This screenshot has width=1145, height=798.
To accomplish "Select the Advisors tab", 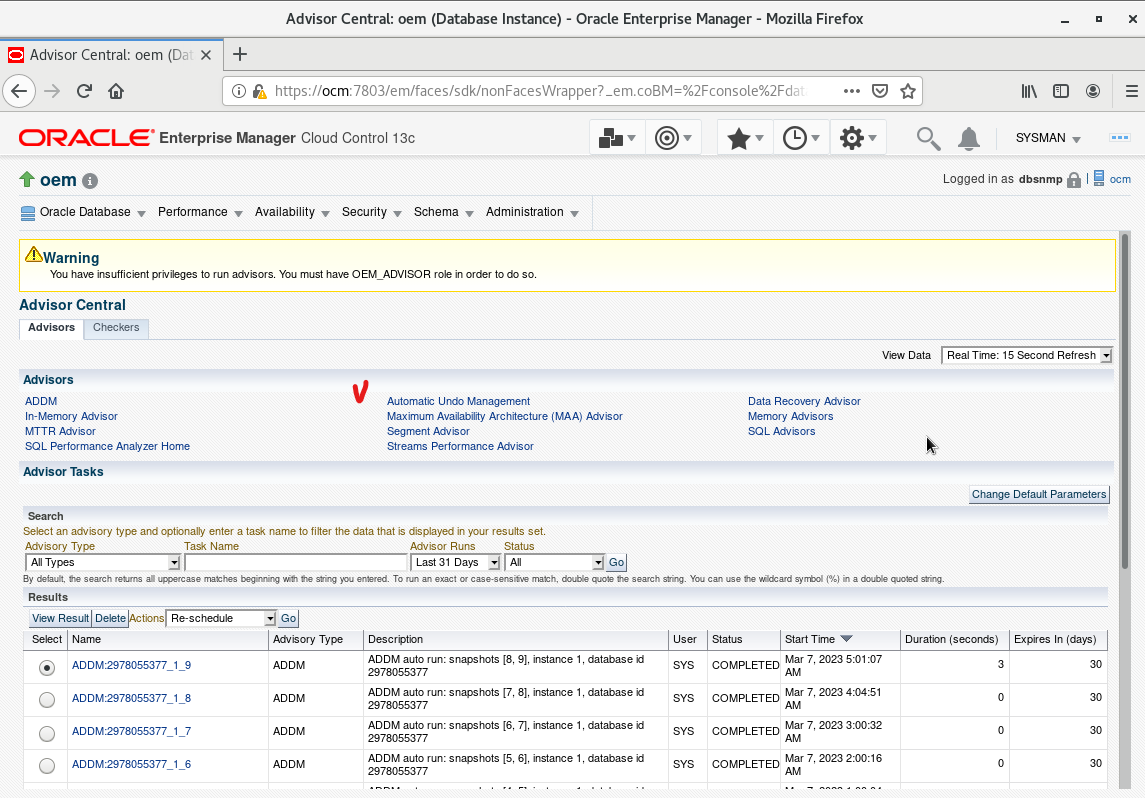I will pyautogui.click(x=51, y=328).
